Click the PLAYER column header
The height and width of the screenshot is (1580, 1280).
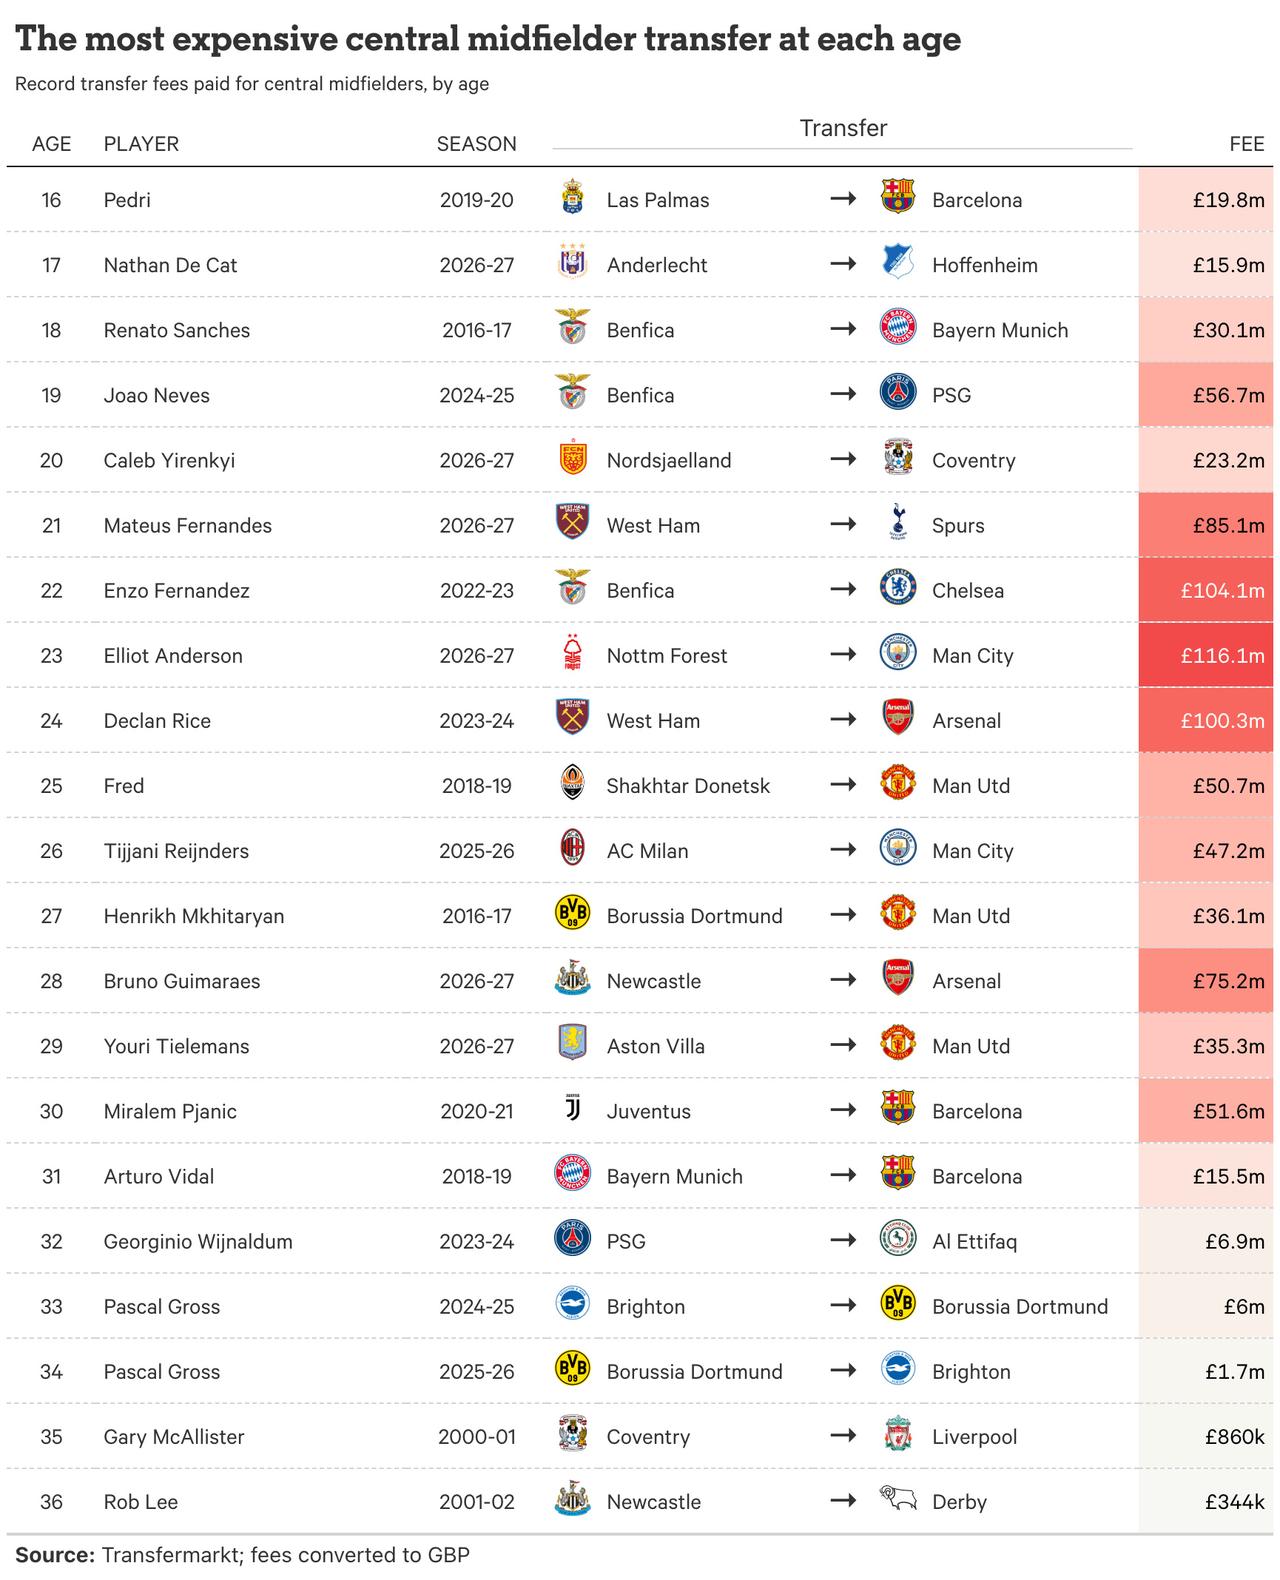point(141,144)
